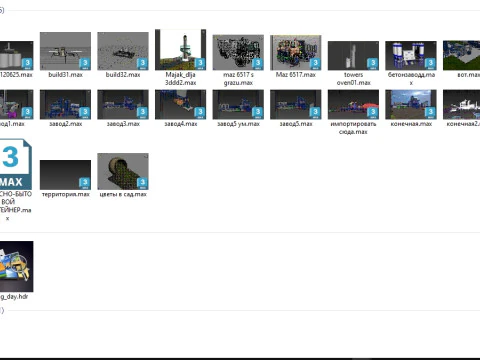The image size is (480, 360).
Task: Click the g_day.hdr image file icon
Action: (16, 266)
